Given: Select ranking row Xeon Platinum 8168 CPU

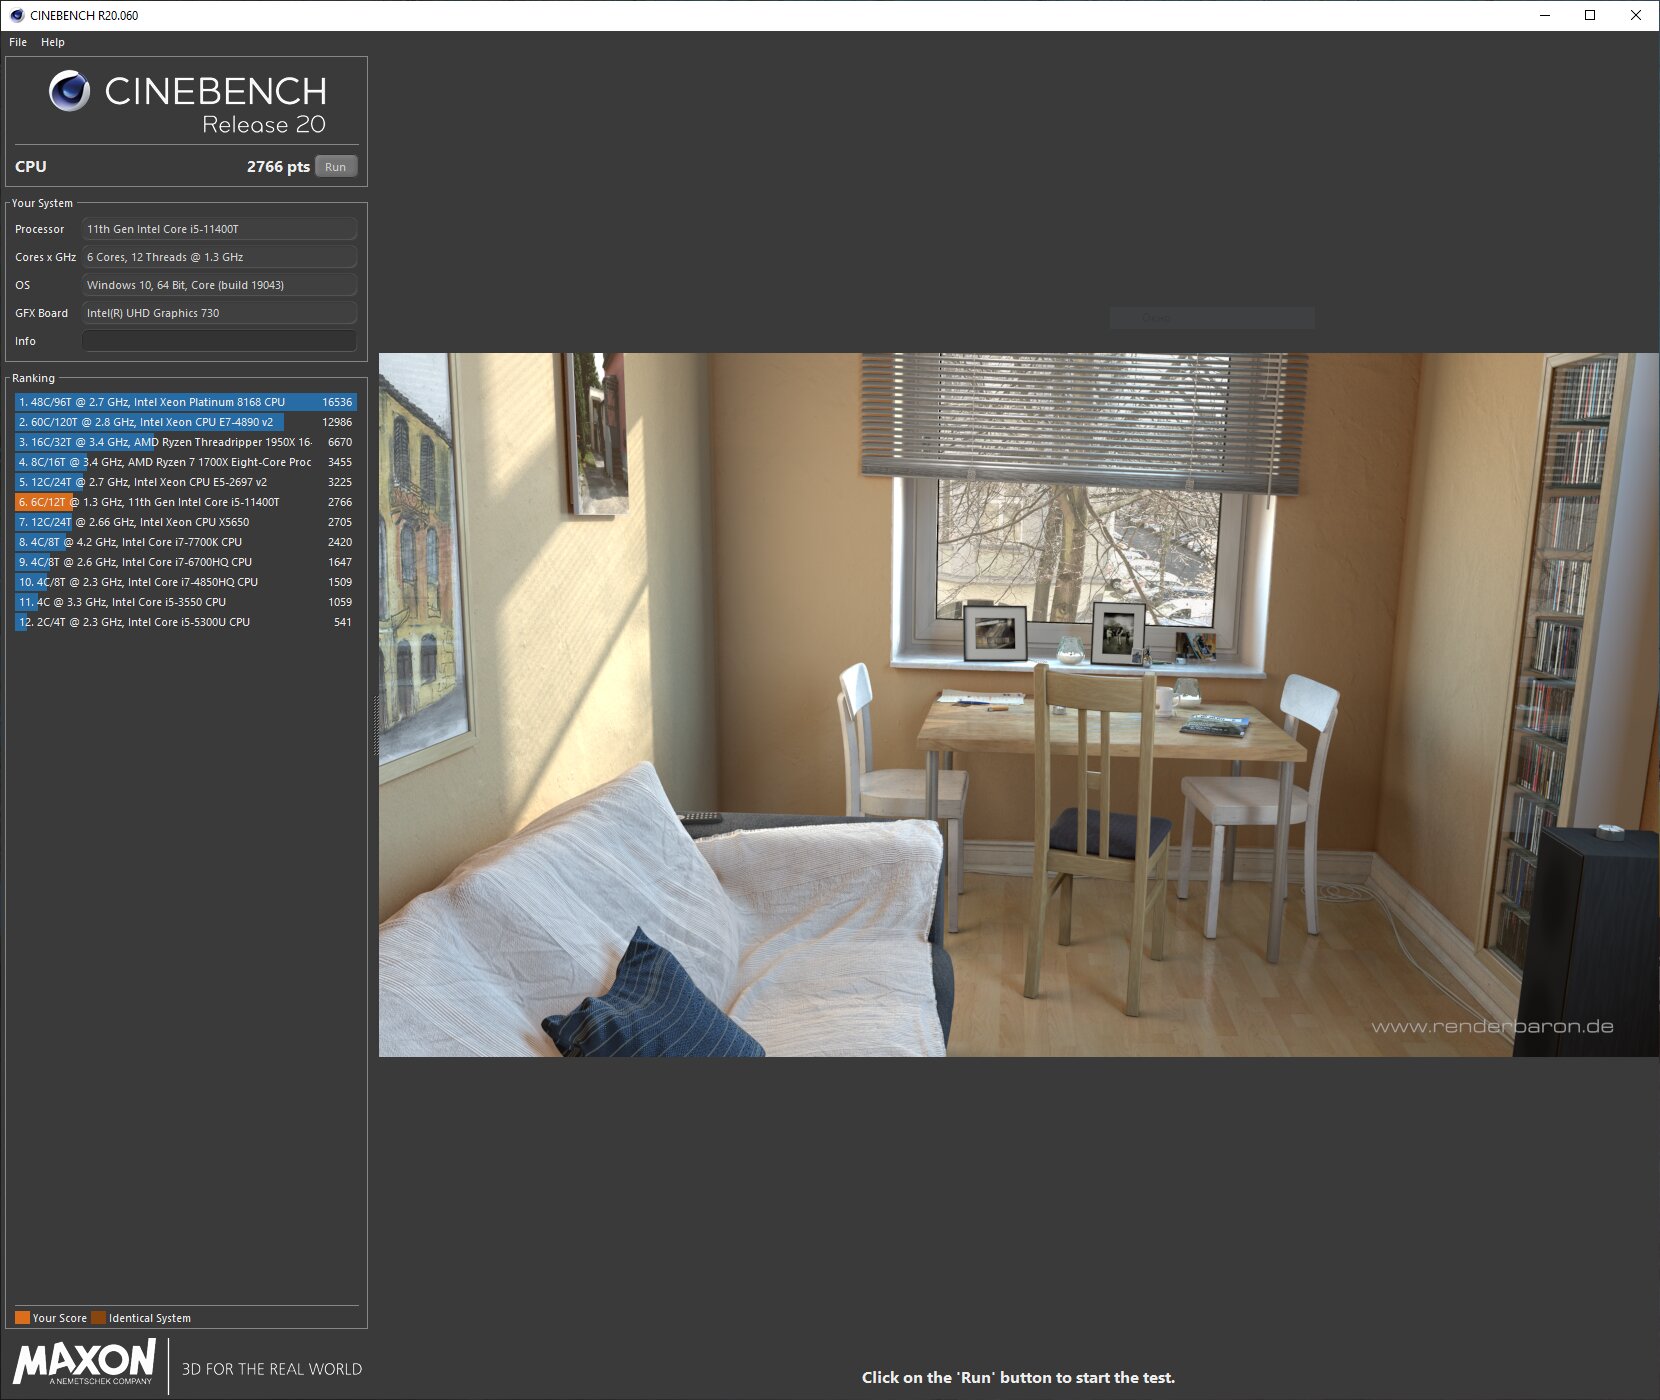Looking at the screenshot, I should click(x=186, y=402).
